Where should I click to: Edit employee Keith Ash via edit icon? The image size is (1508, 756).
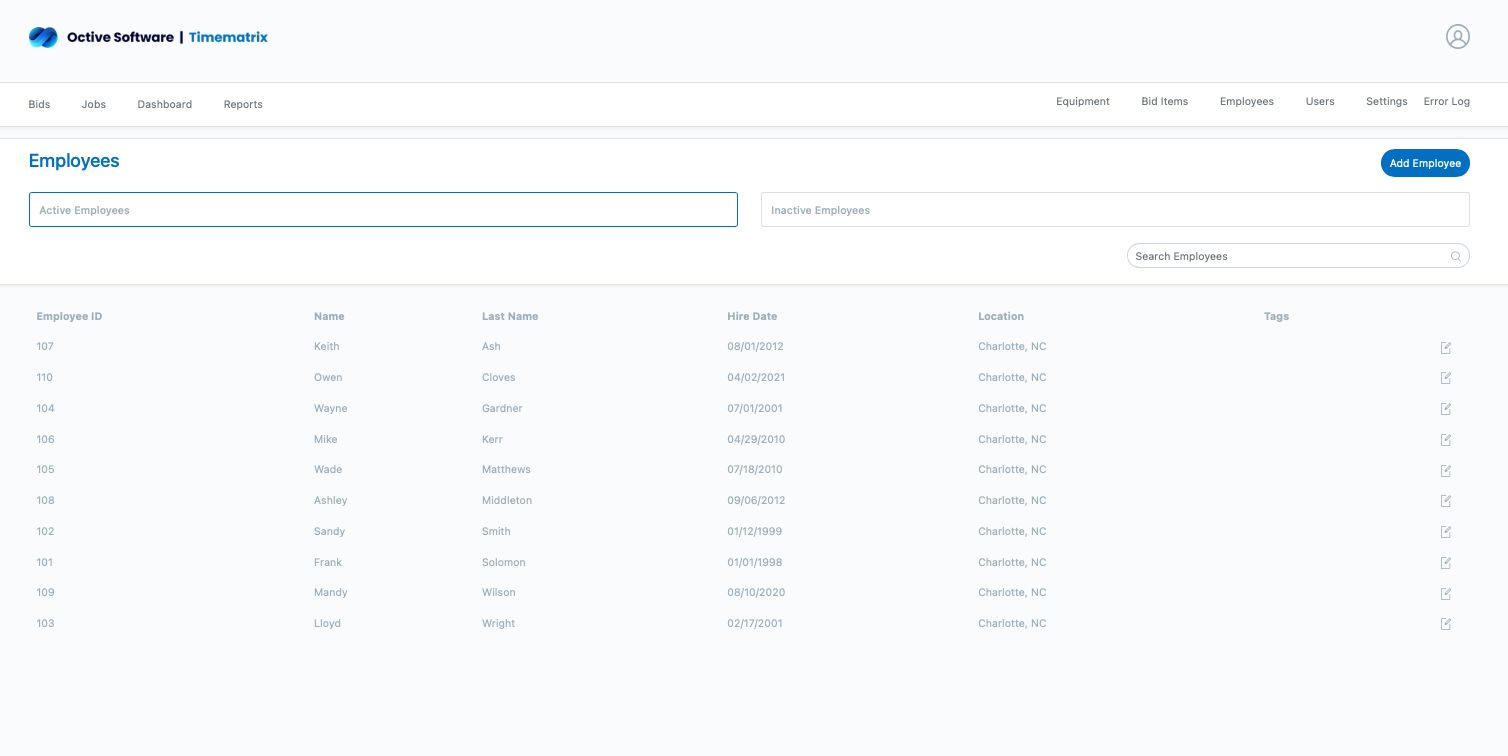pyautogui.click(x=1445, y=348)
